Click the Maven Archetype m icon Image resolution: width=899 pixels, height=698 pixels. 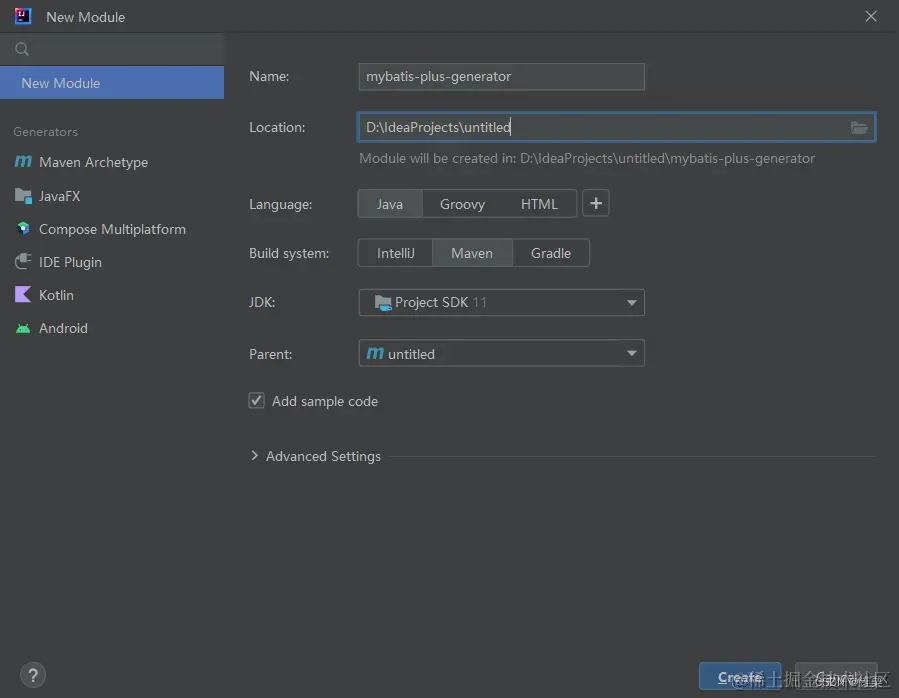click(23, 162)
